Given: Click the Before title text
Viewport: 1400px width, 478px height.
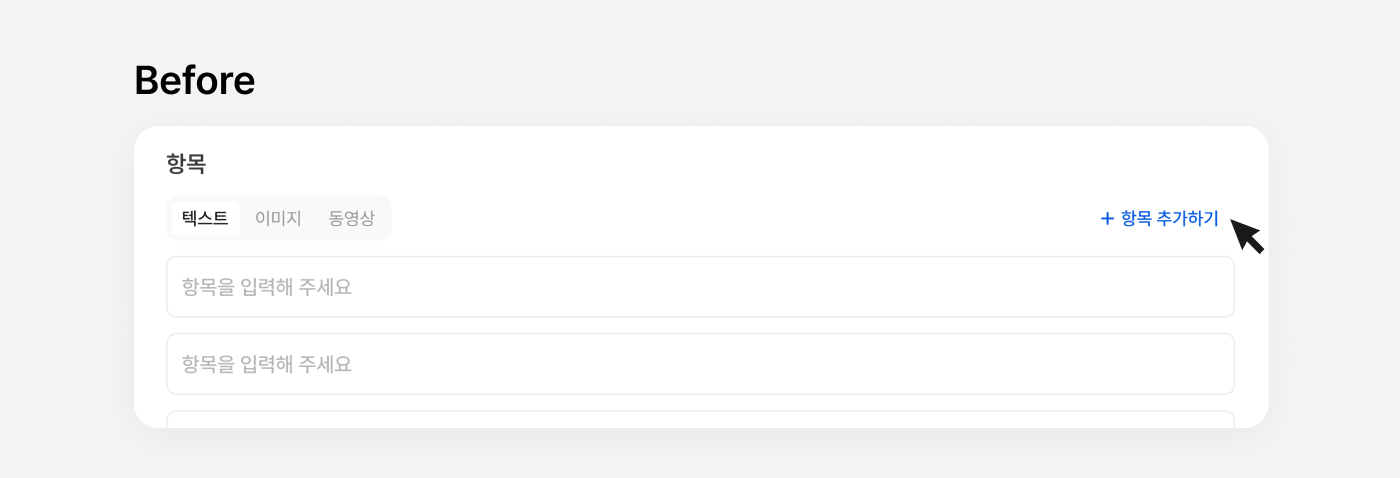Looking at the screenshot, I should (195, 80).
